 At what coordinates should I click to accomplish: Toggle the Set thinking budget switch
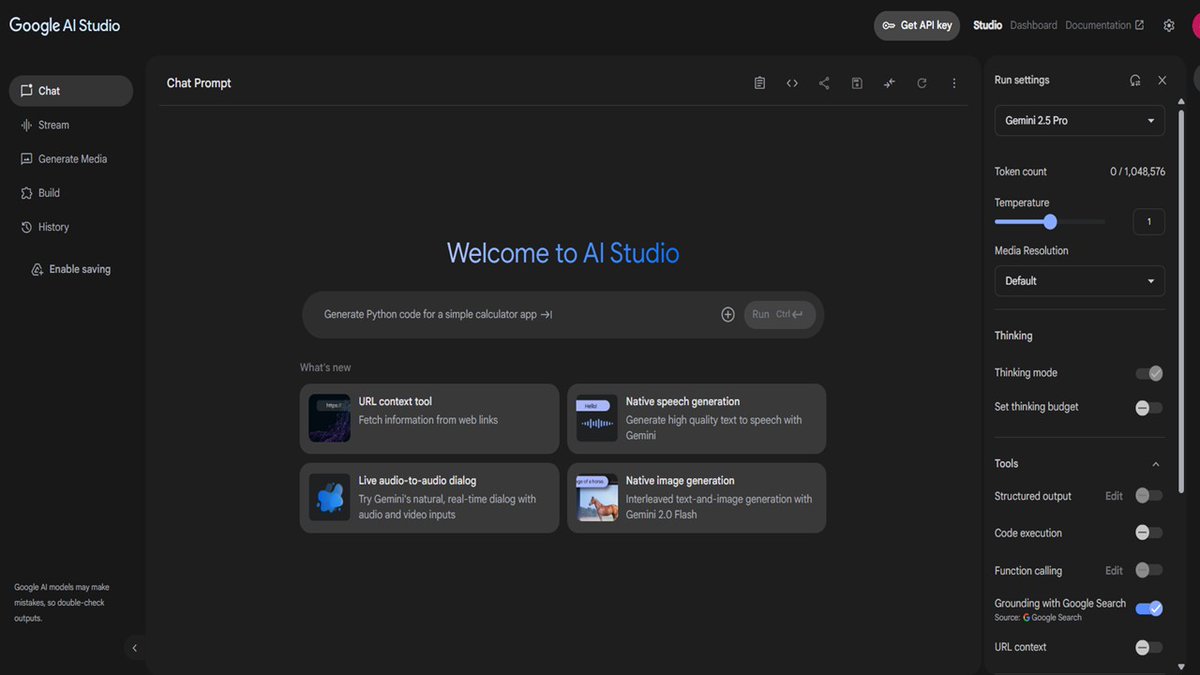[x=1149, y=407]
